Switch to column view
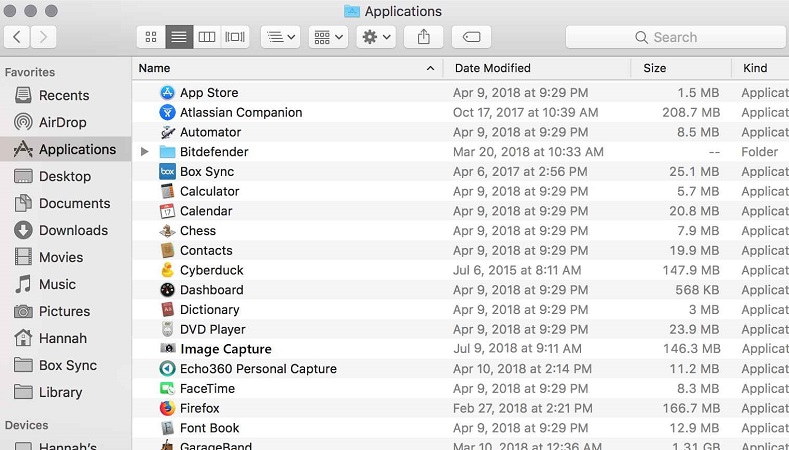Viewport: 789px width, 450px height. click(x=207, y=37)
